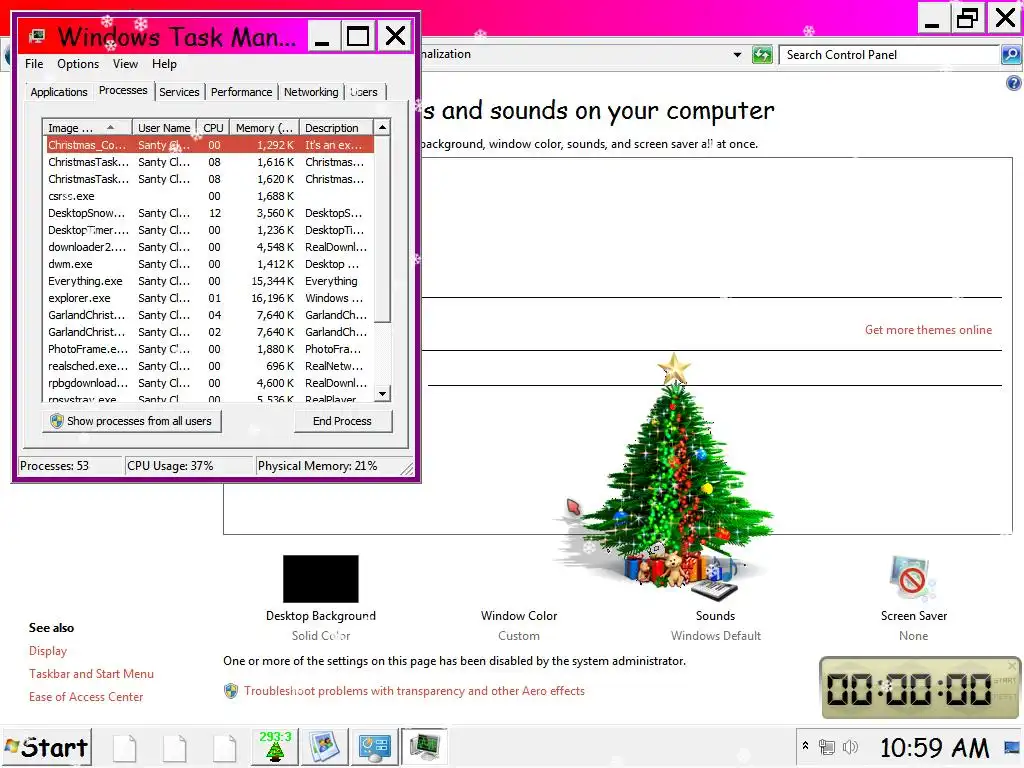The height and width of the screenshot is (768, 1024).
Task: Click Show processes from all users button
Action: click(131, 421)
